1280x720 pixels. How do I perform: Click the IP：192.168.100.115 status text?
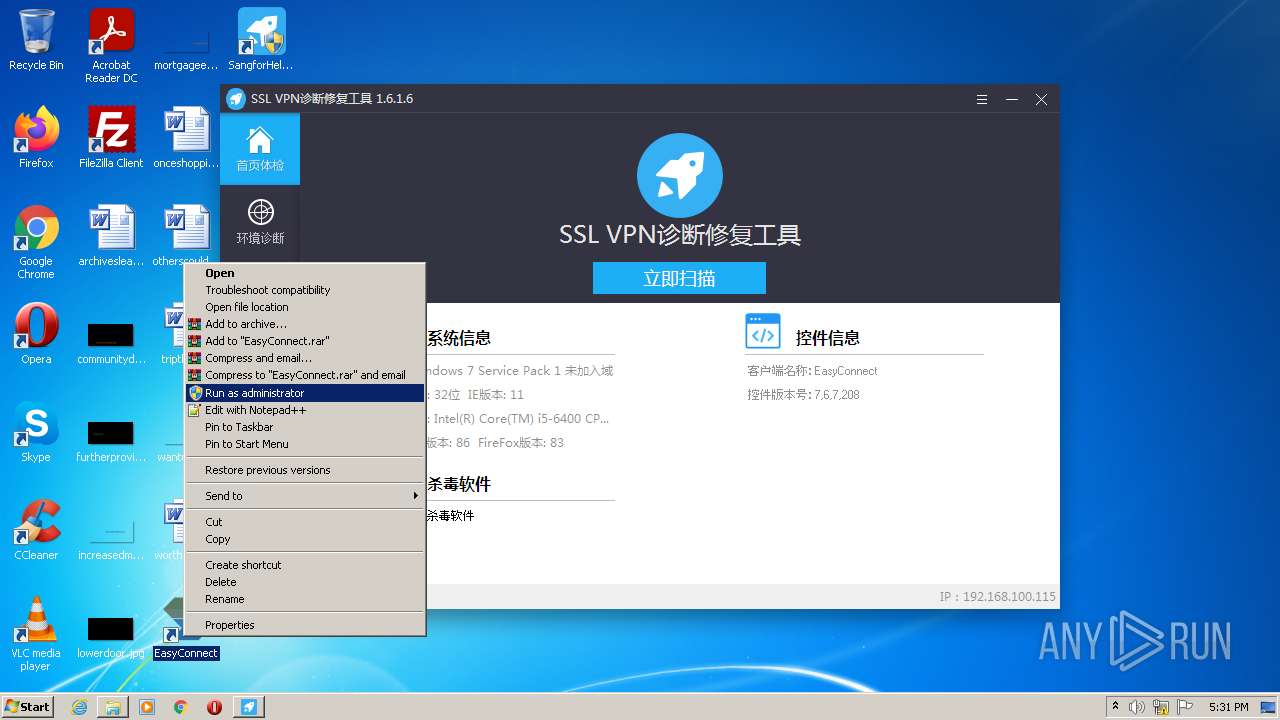click(997, 596)
